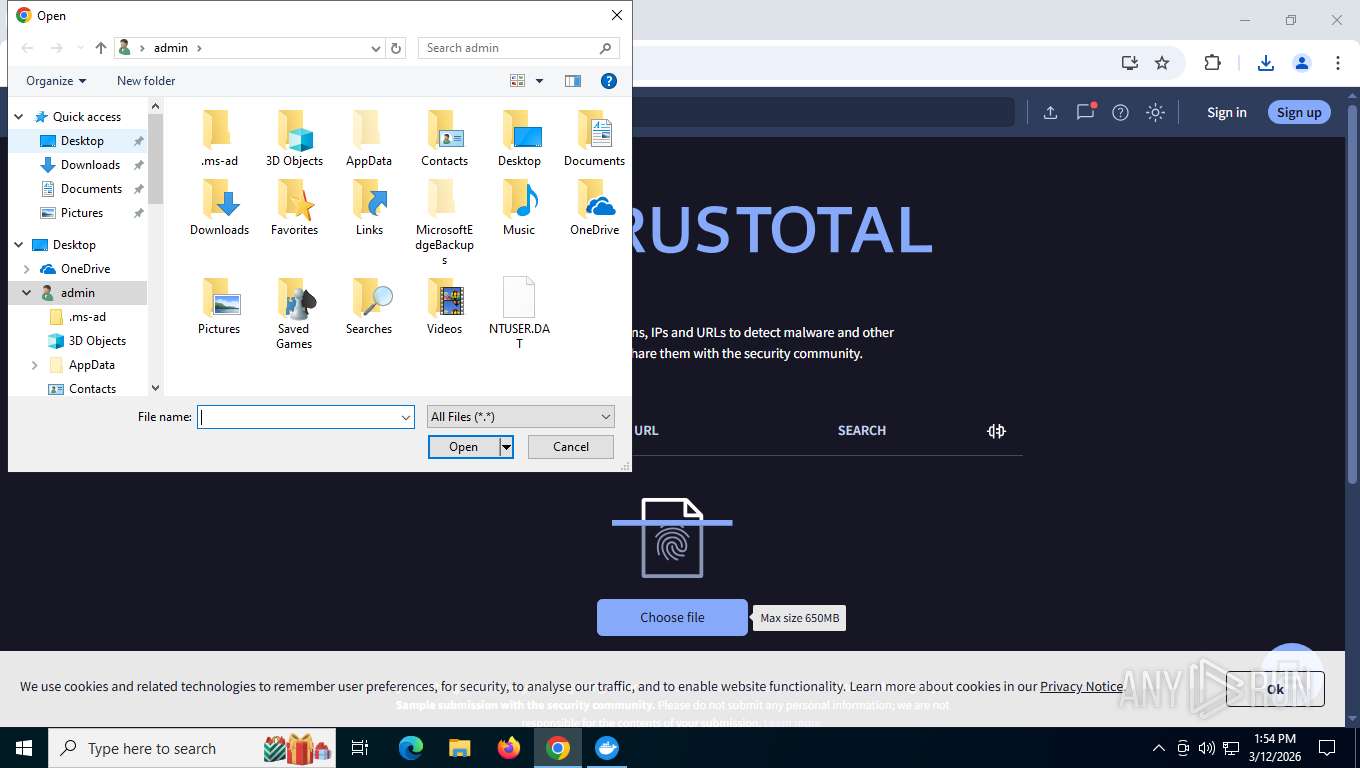Collapse the Quick access tree node
This screenshot has width=1360, height=768.
[x=19, y=117]
